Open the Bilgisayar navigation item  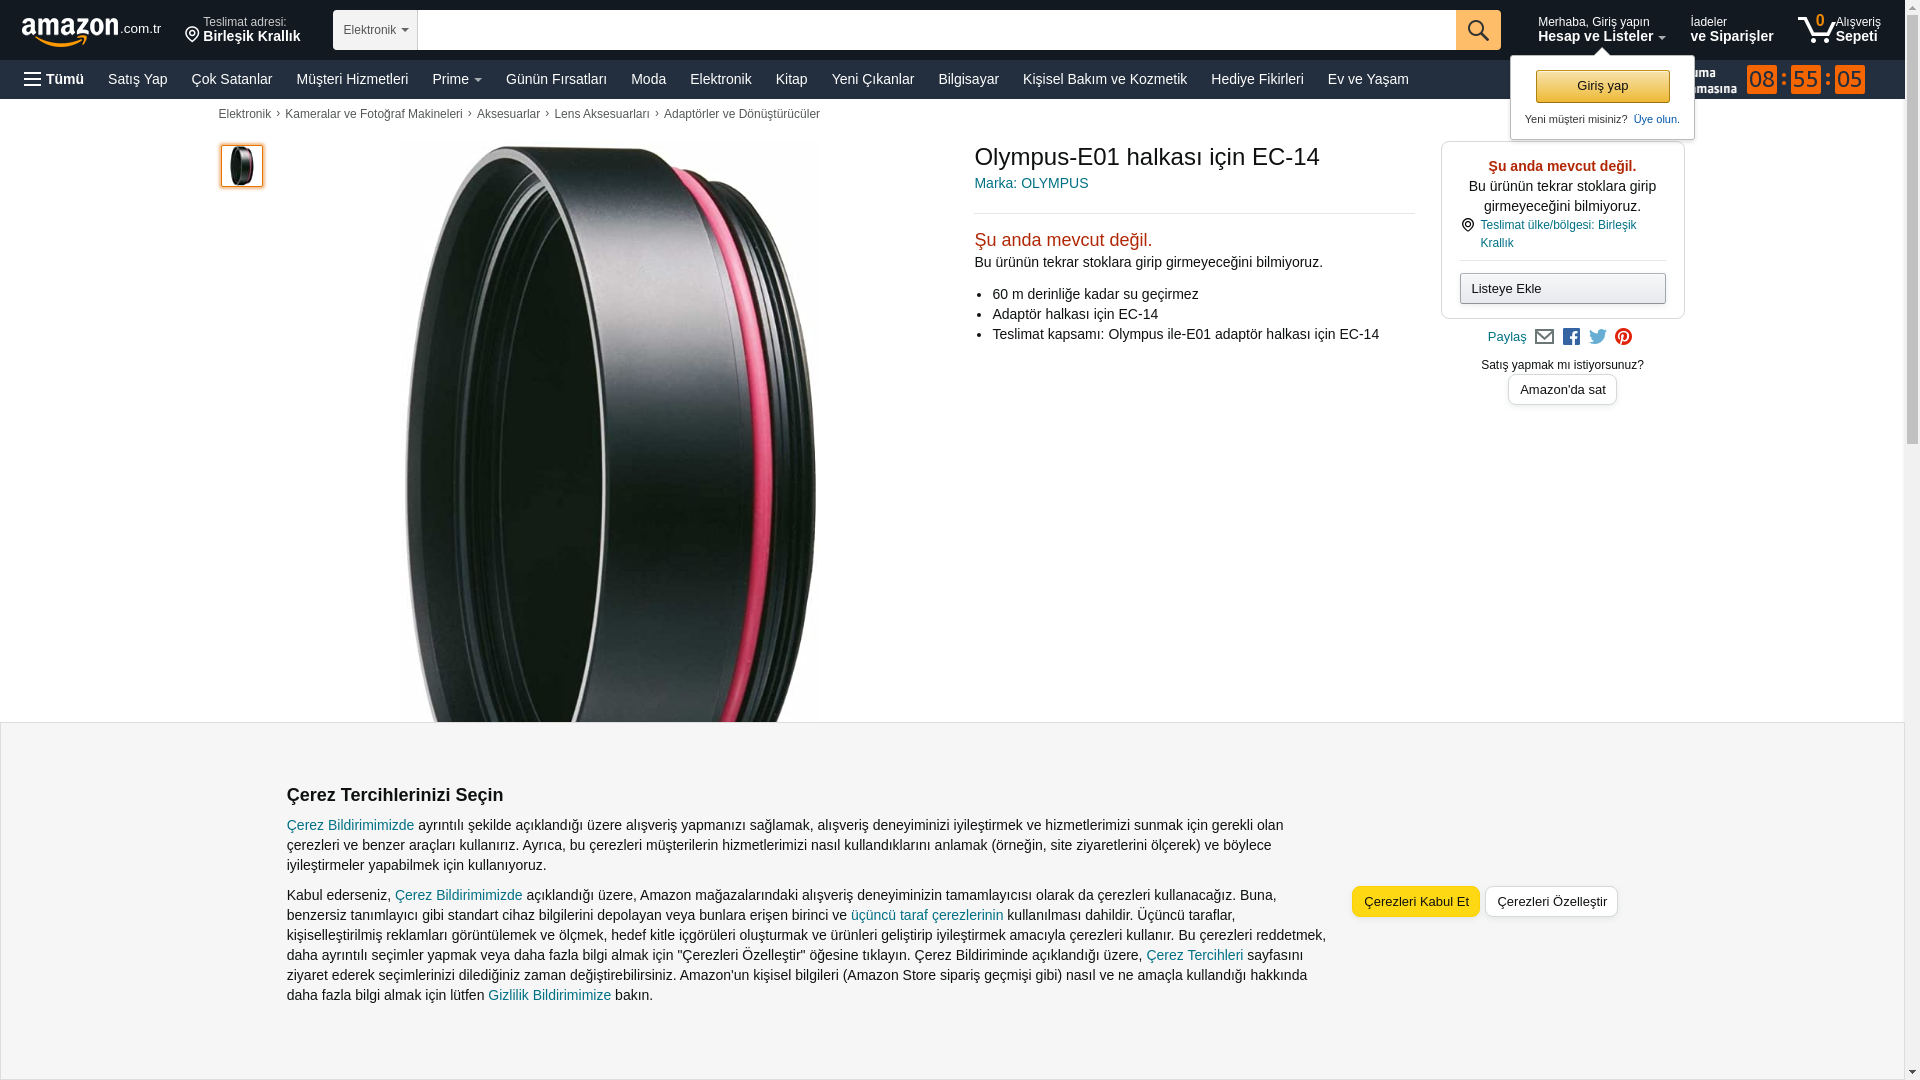[968, 79]
